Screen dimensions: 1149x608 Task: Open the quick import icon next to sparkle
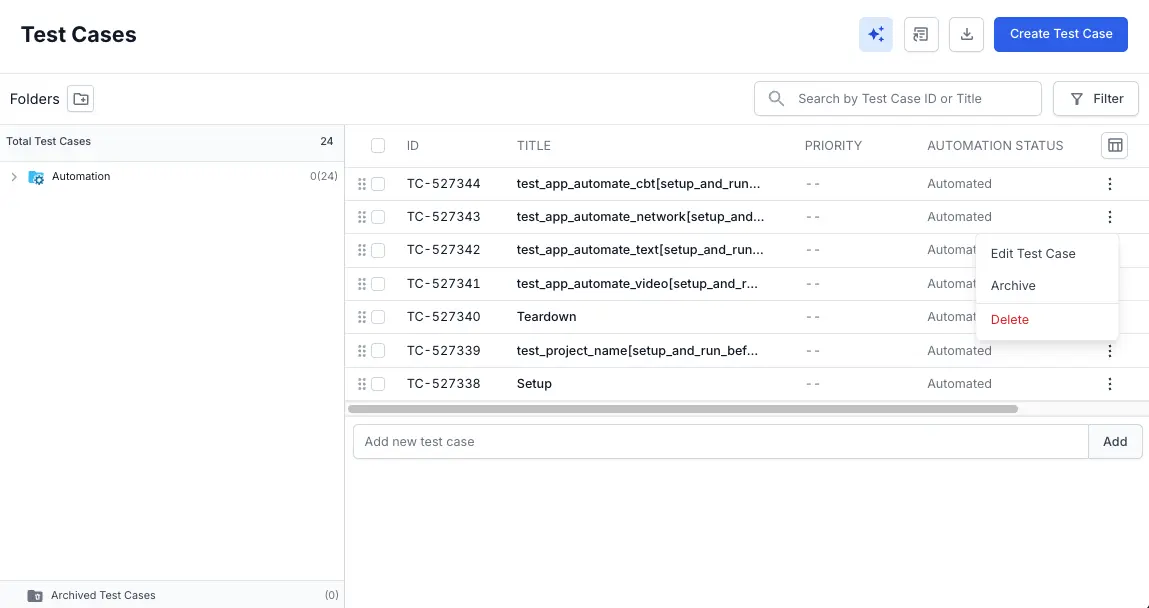pyautogui.click(x=921, y=35)
